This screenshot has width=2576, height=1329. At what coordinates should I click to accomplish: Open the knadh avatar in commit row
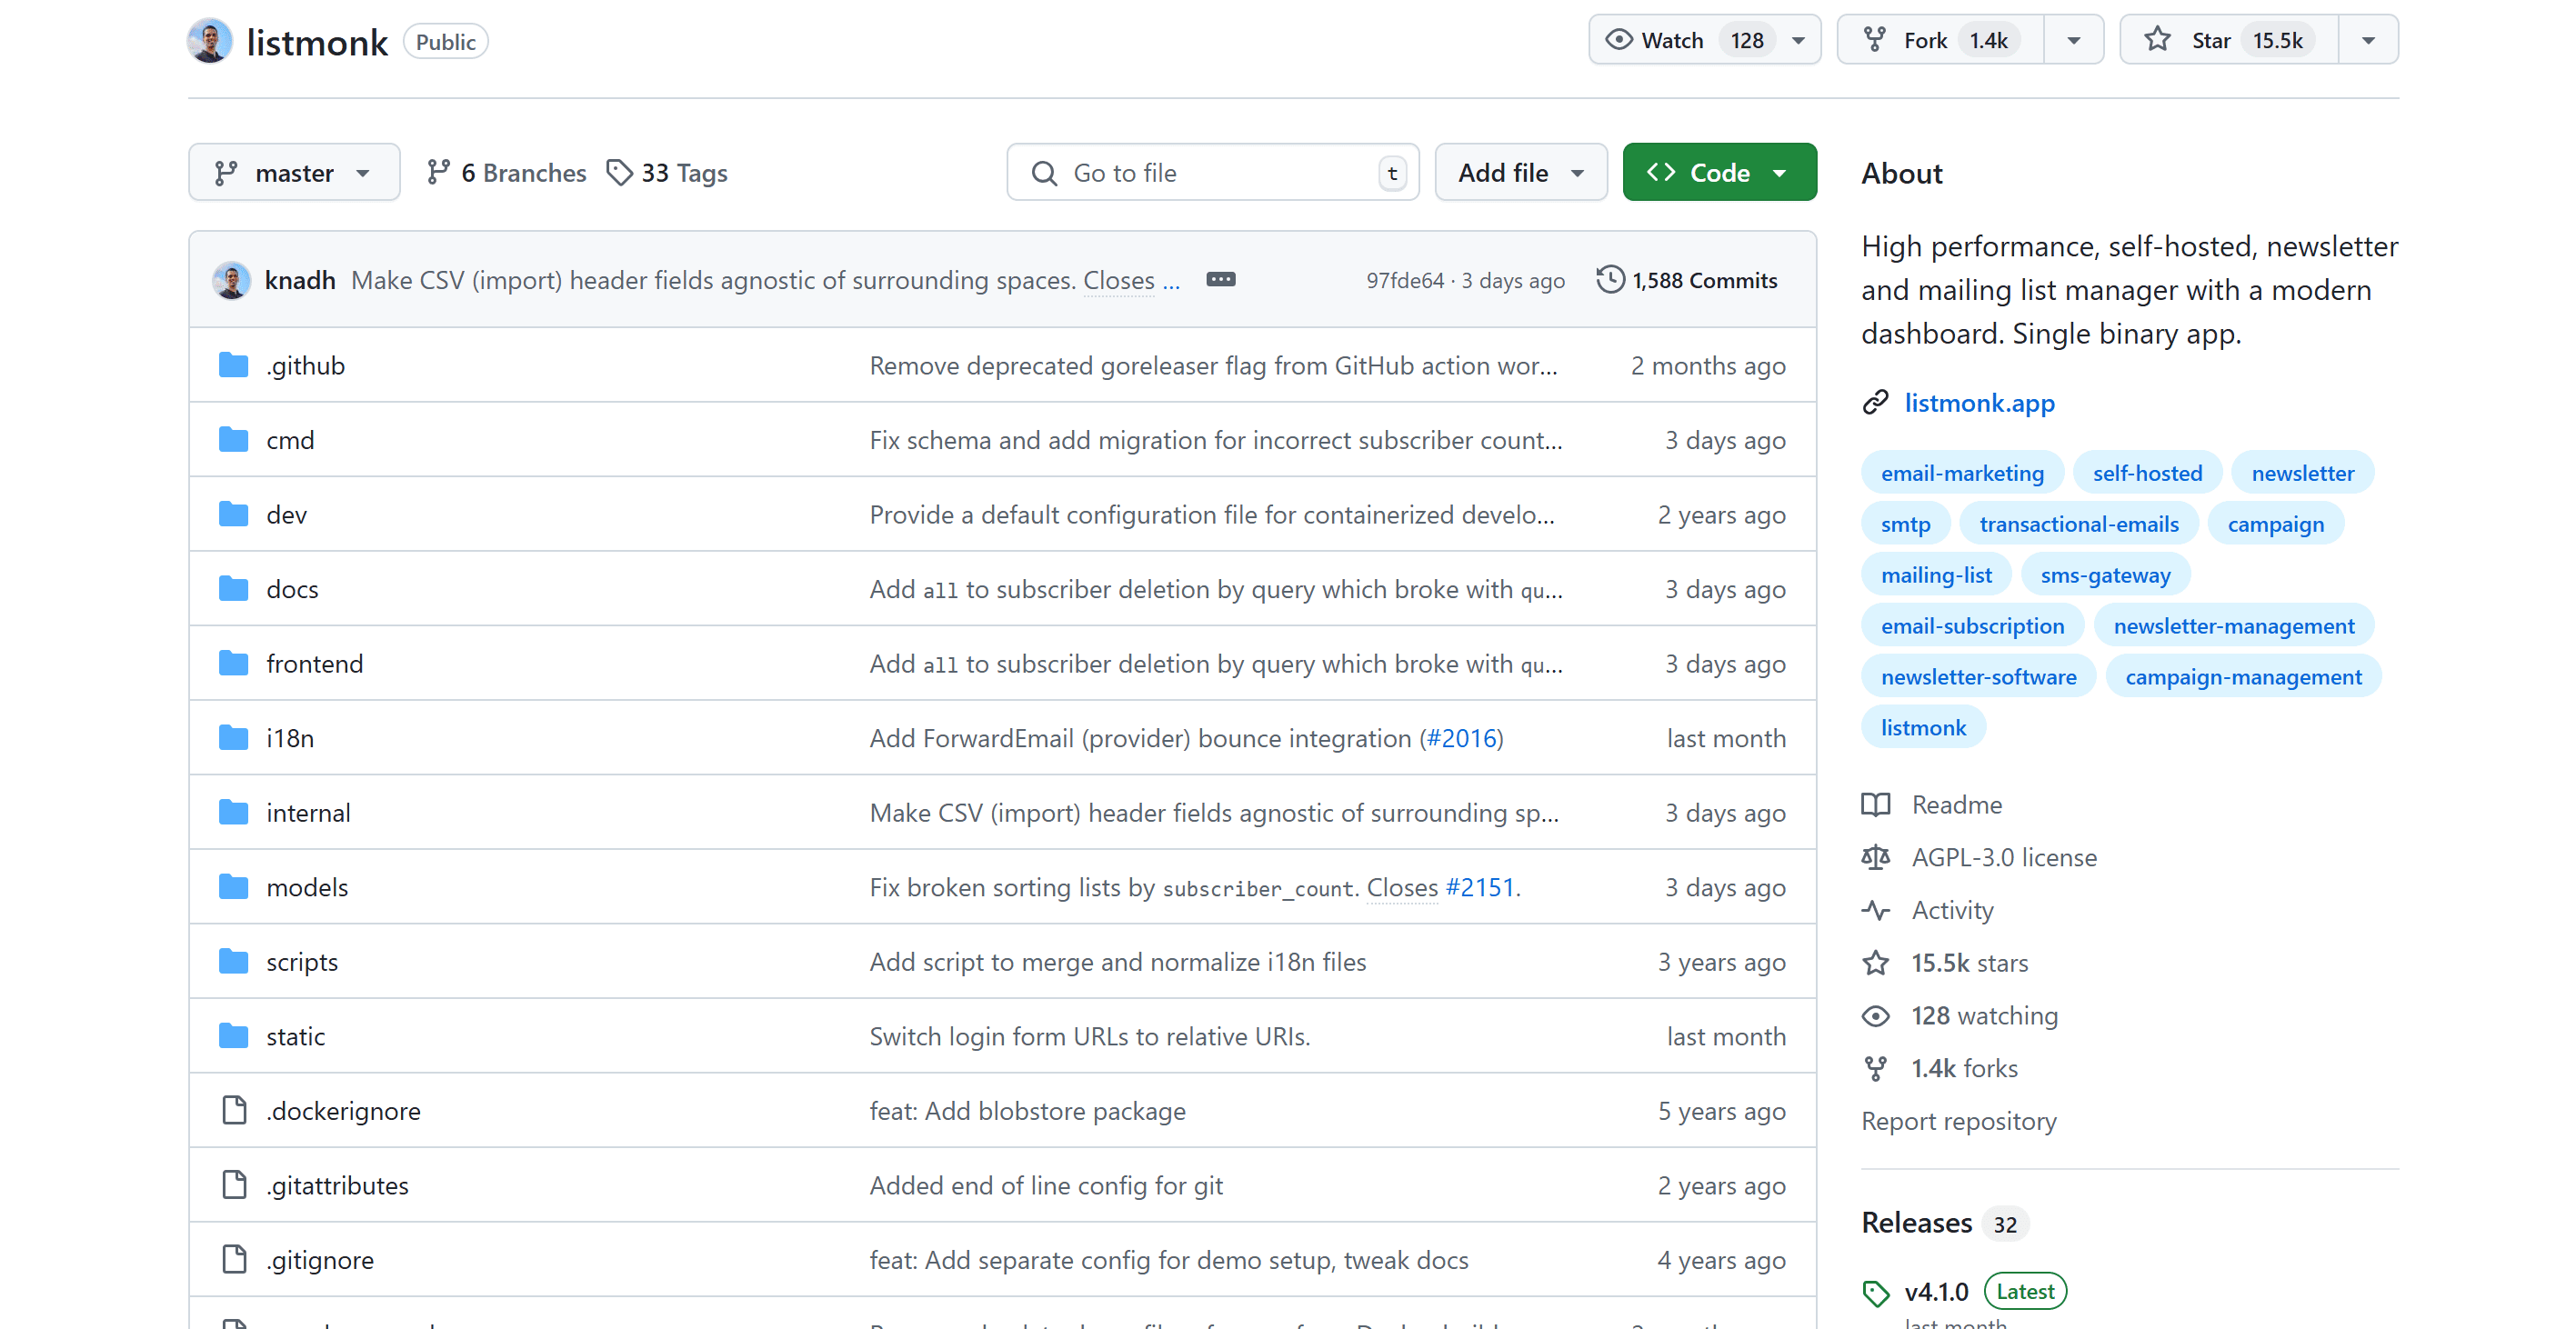tap(232, 280)
